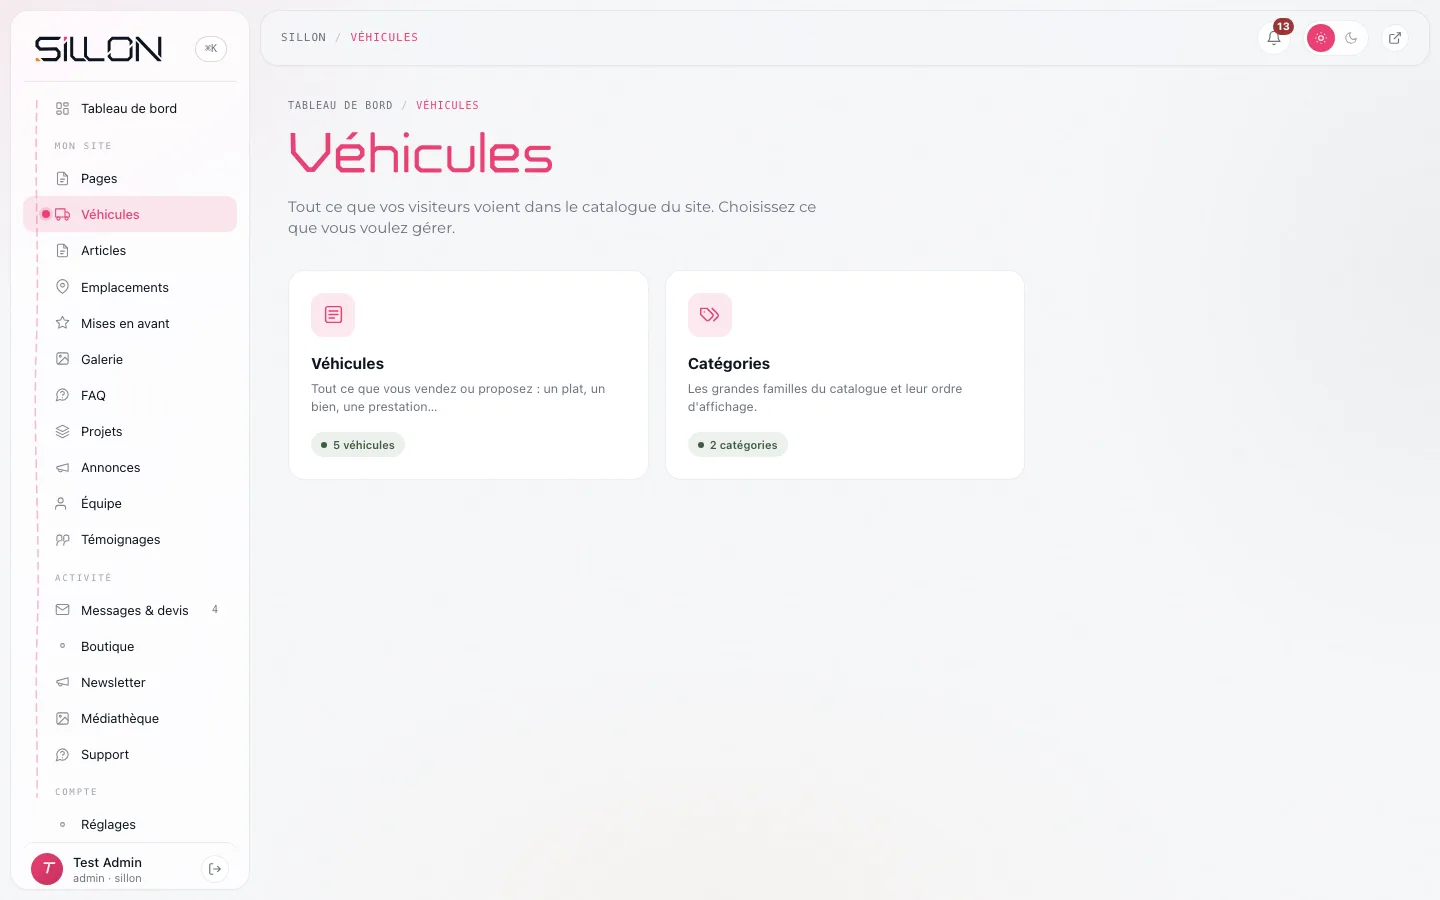Click the ⌘K command shortcut button

(211, 48)
